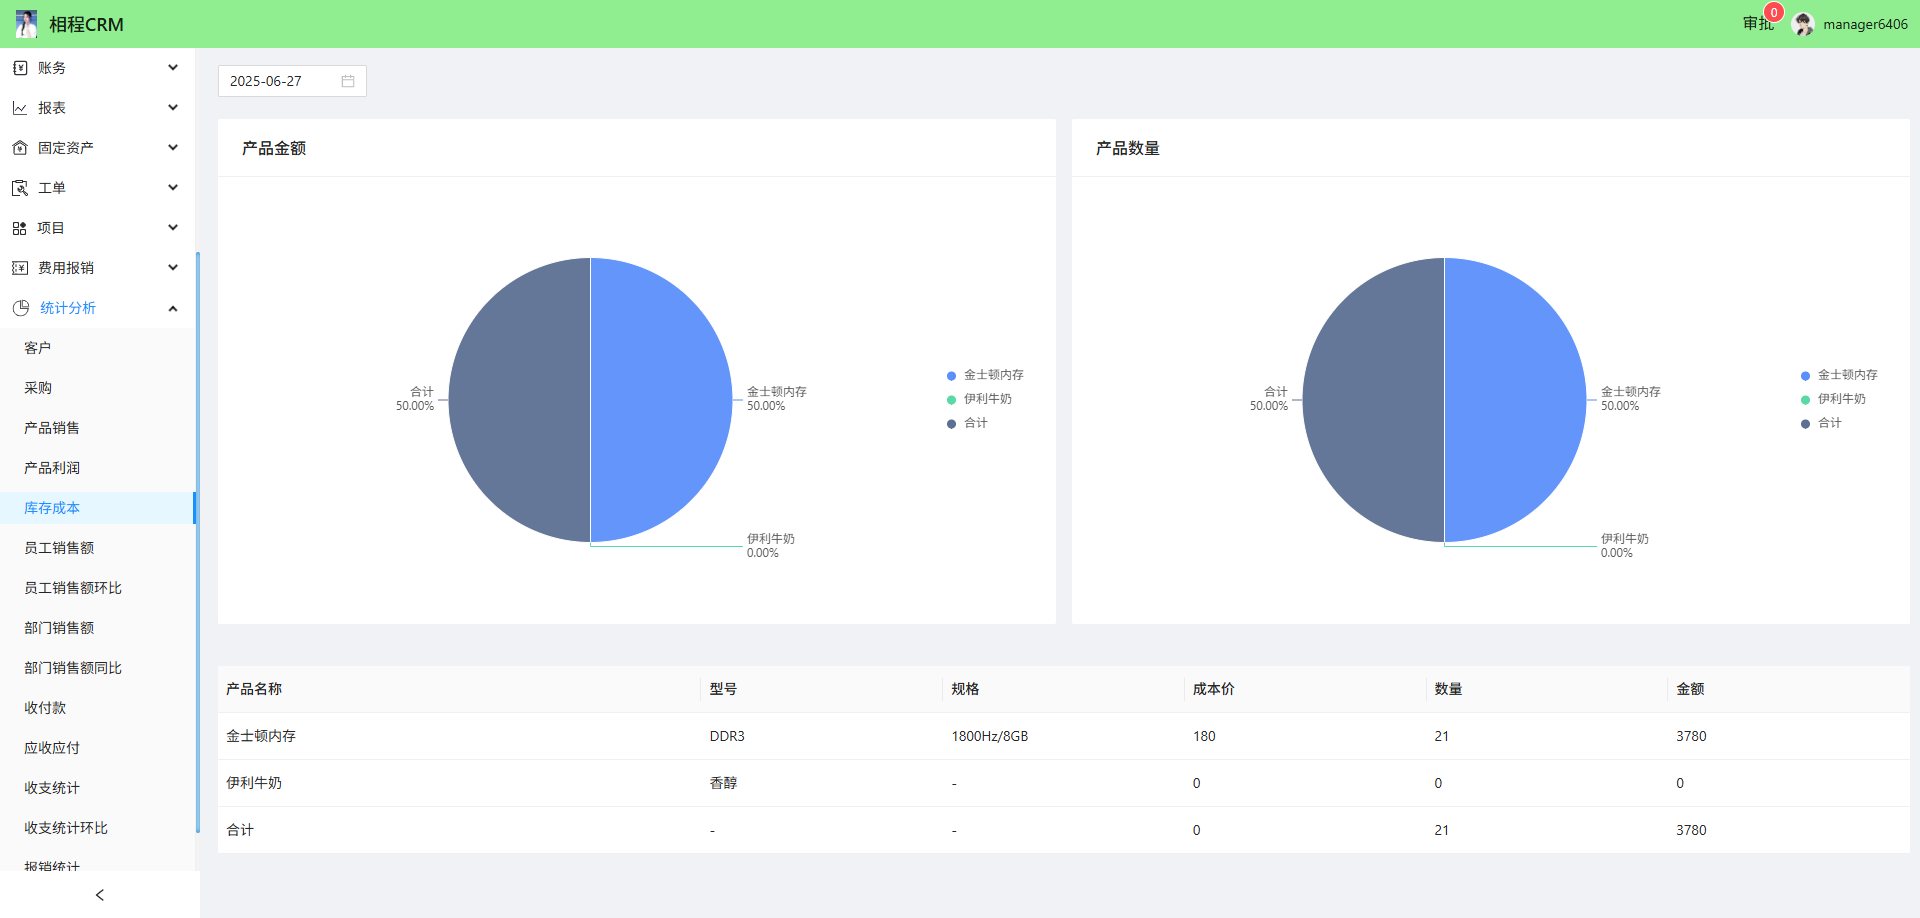Click the 固定资产 sidebar icon

20,148
